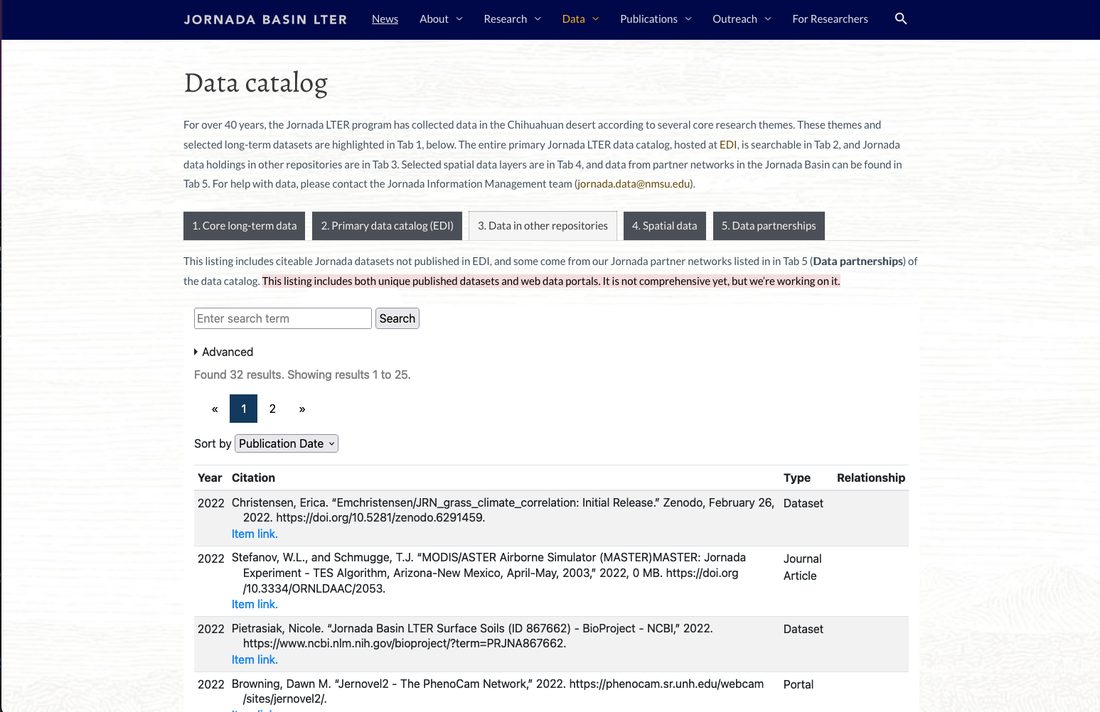Open the Sort by Publication Date dropdown
1100x712 pixels.
pyautogui.click(x=286, y=443)
